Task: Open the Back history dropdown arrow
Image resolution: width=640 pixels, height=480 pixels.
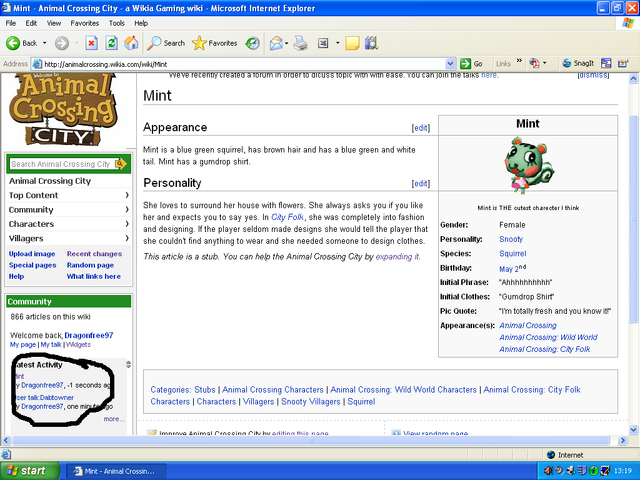Action: tap(44, 43)
